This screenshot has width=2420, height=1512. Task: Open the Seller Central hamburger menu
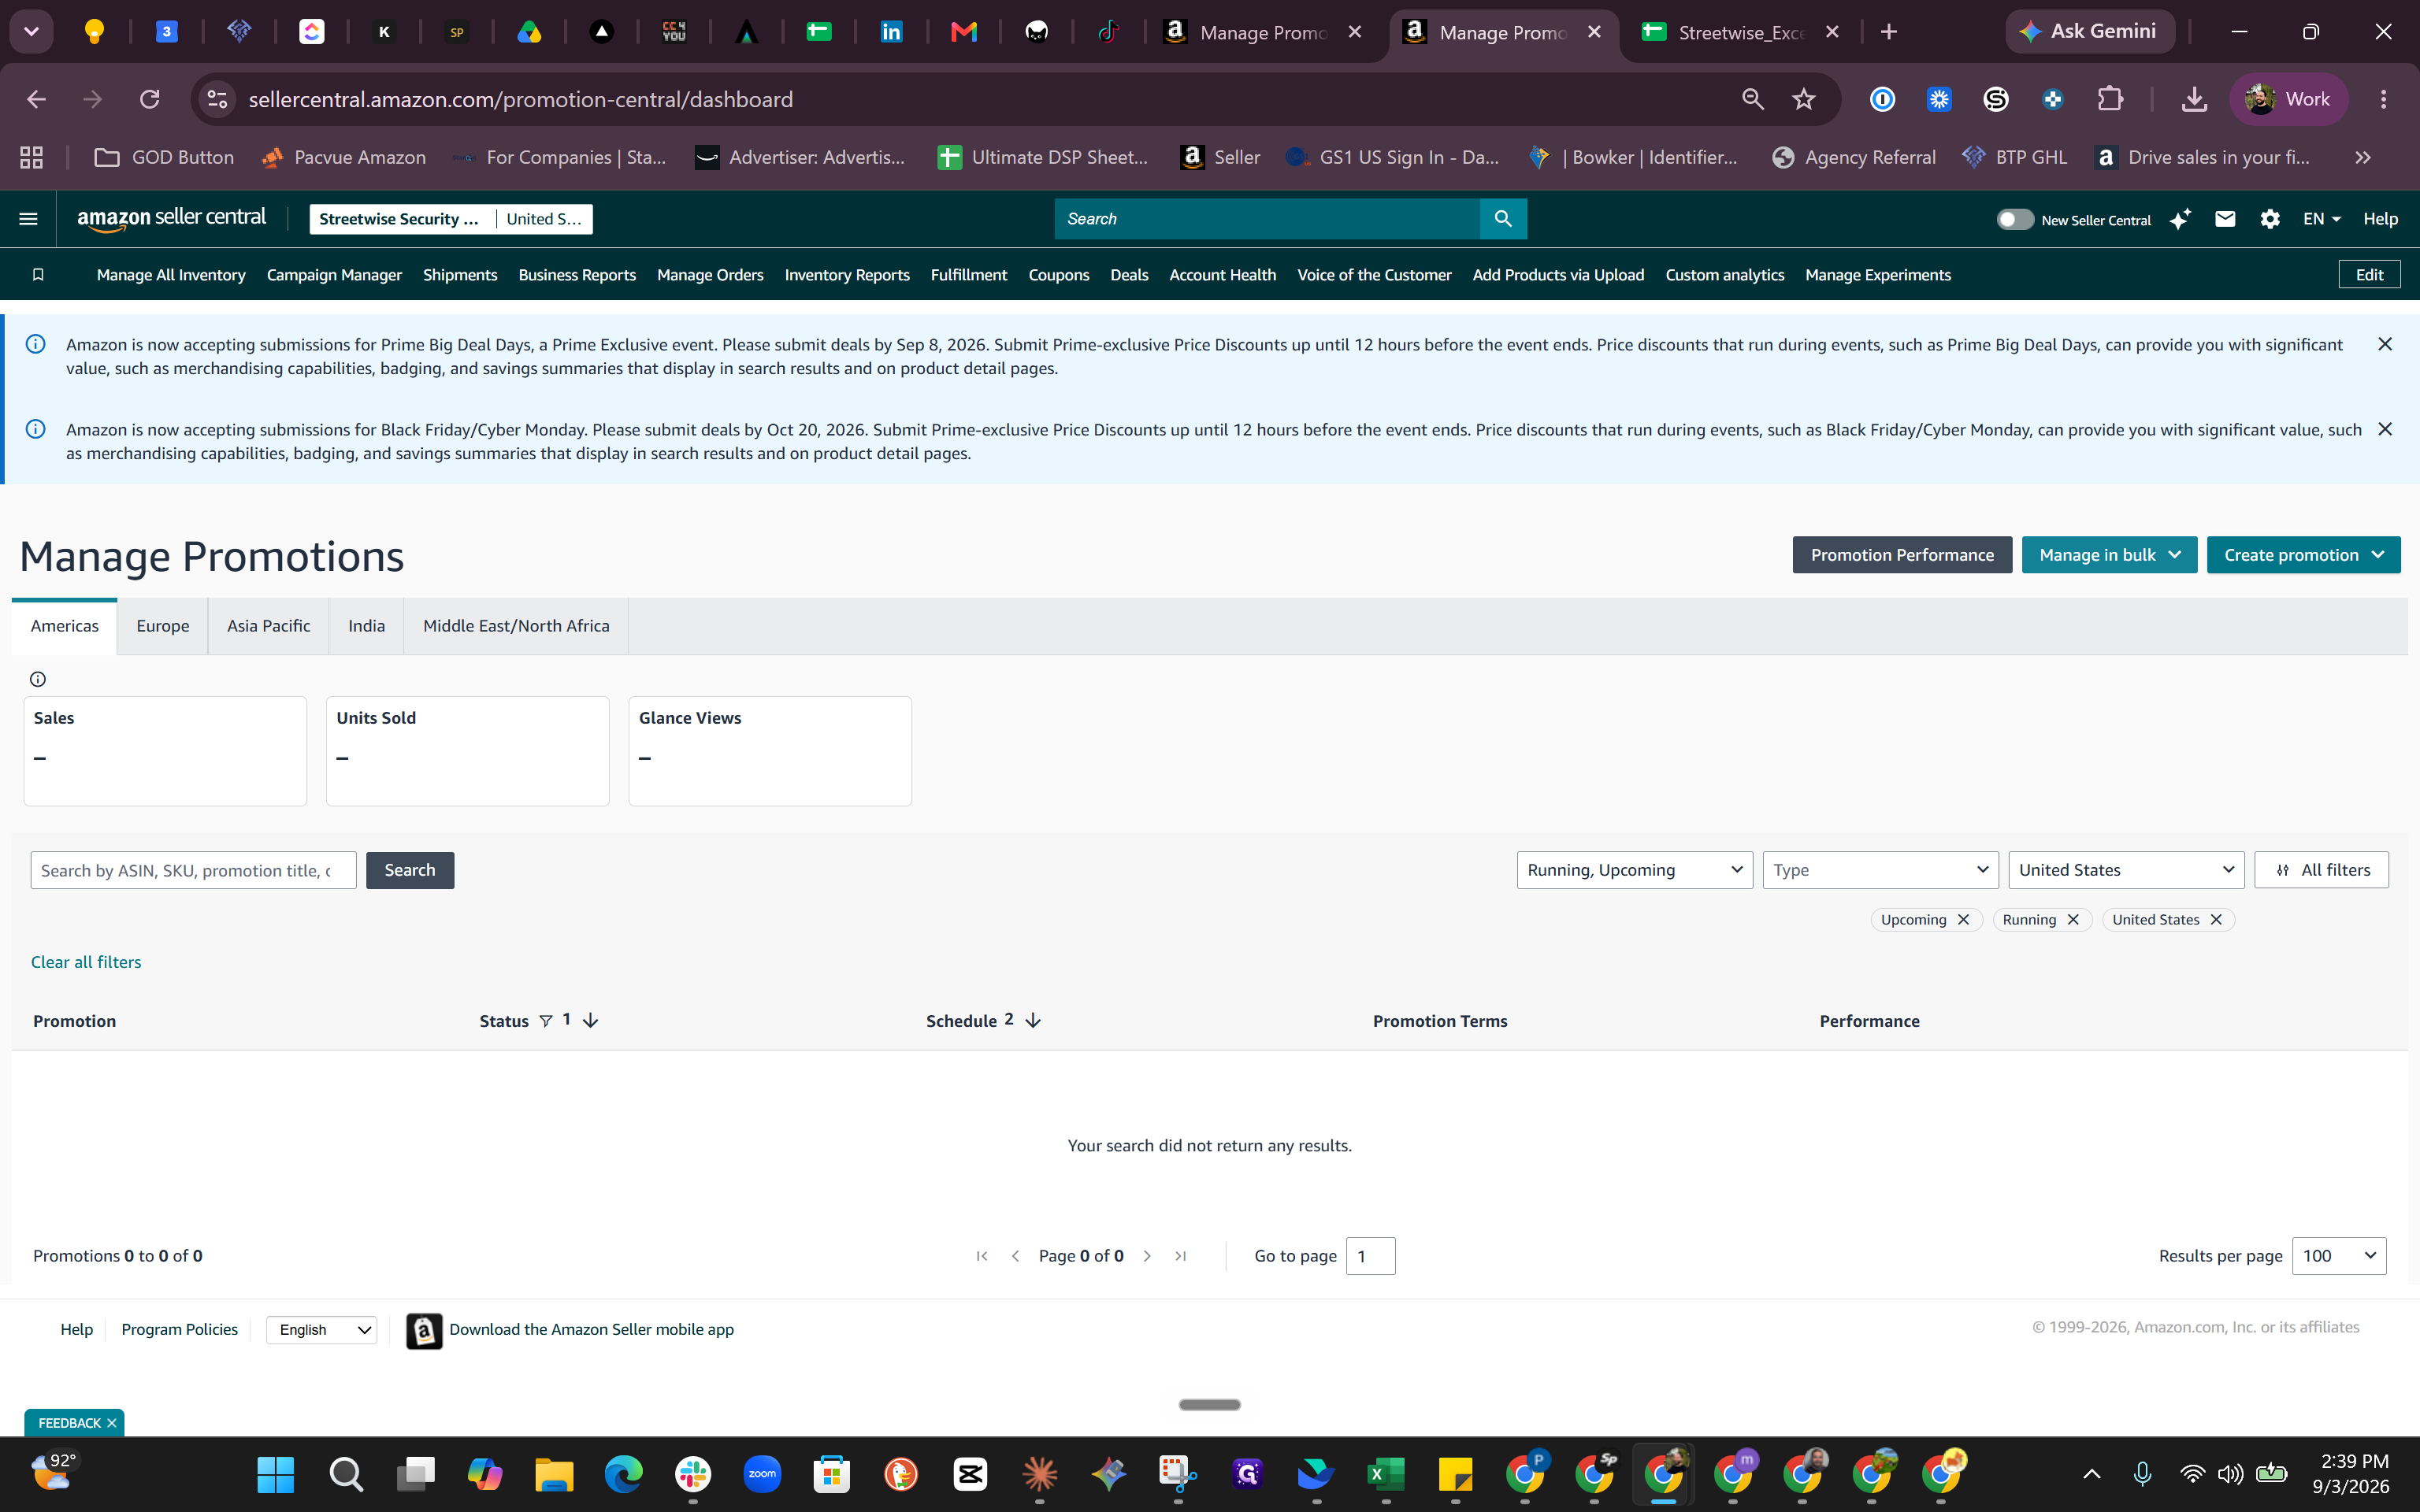[x=28, y=219]
